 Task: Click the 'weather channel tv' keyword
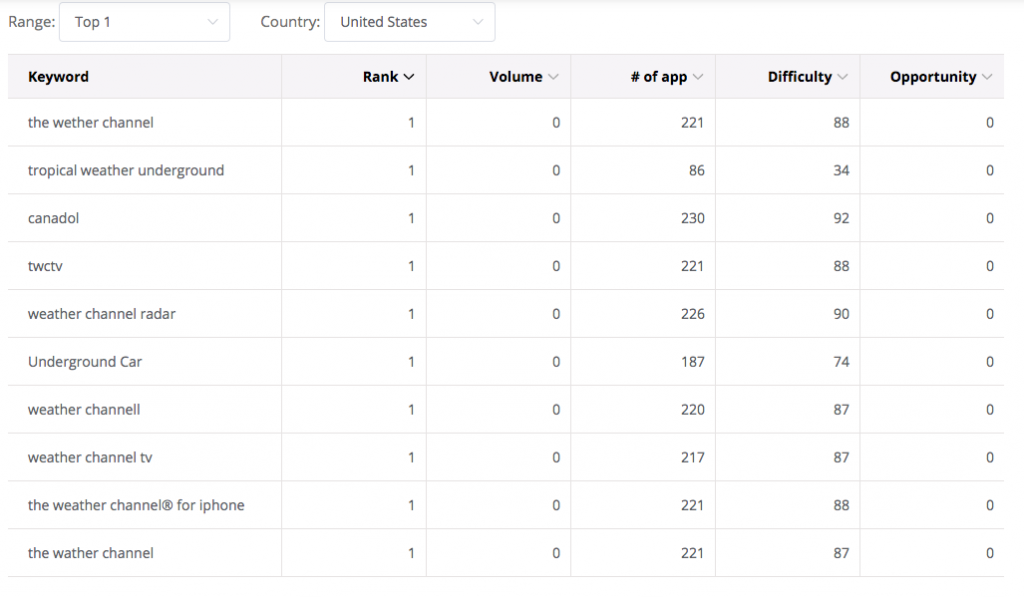click(90, 457)
